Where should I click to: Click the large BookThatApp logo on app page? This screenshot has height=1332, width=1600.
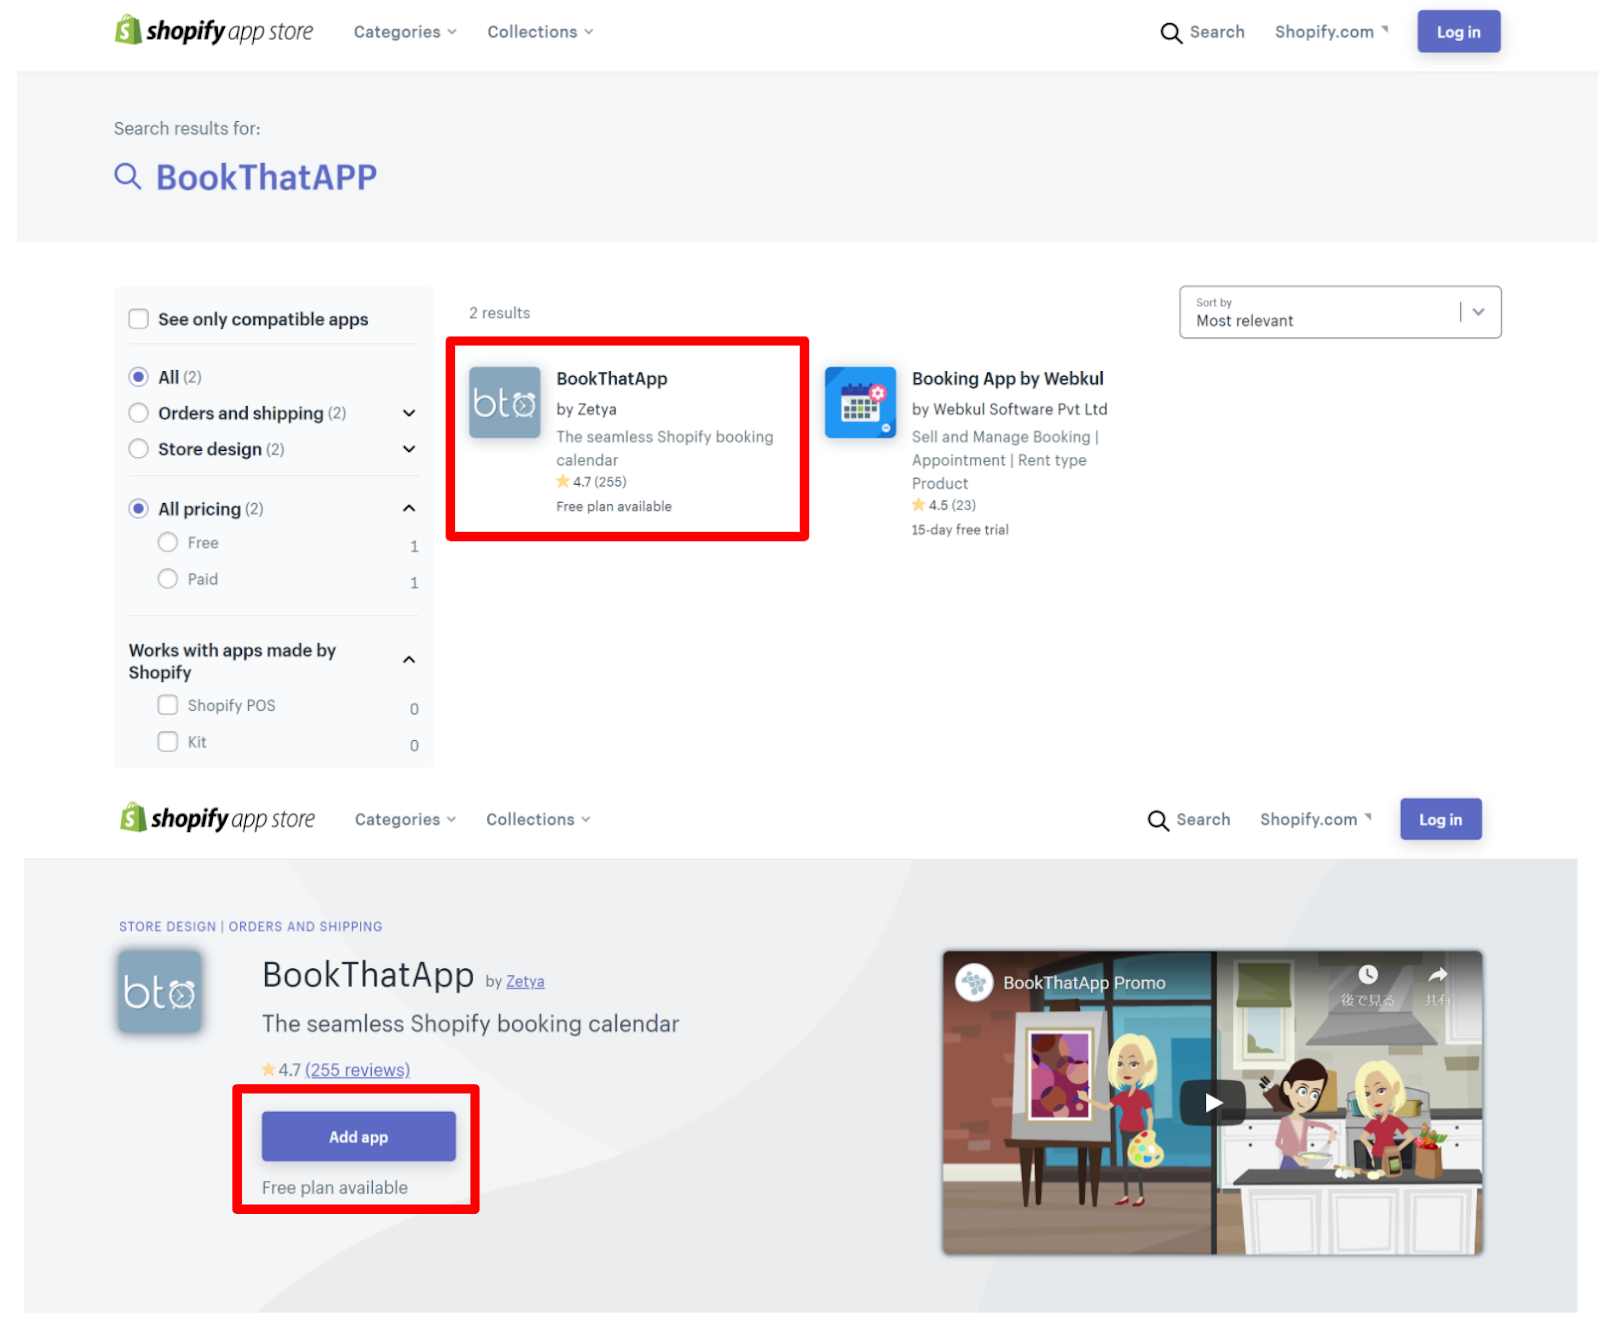(x=160, y=991)
